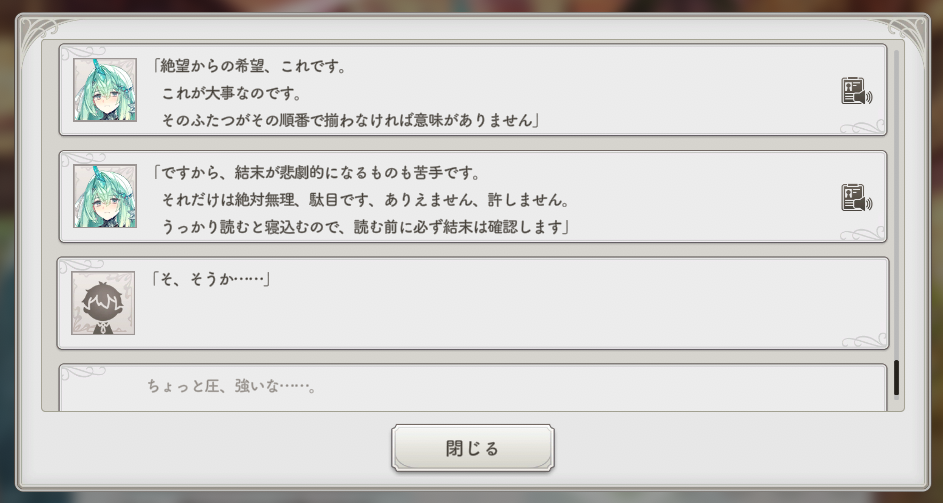Click the dark scrollbar thumb
Screen dimensions: 943x503
click(x=896, y=378)
